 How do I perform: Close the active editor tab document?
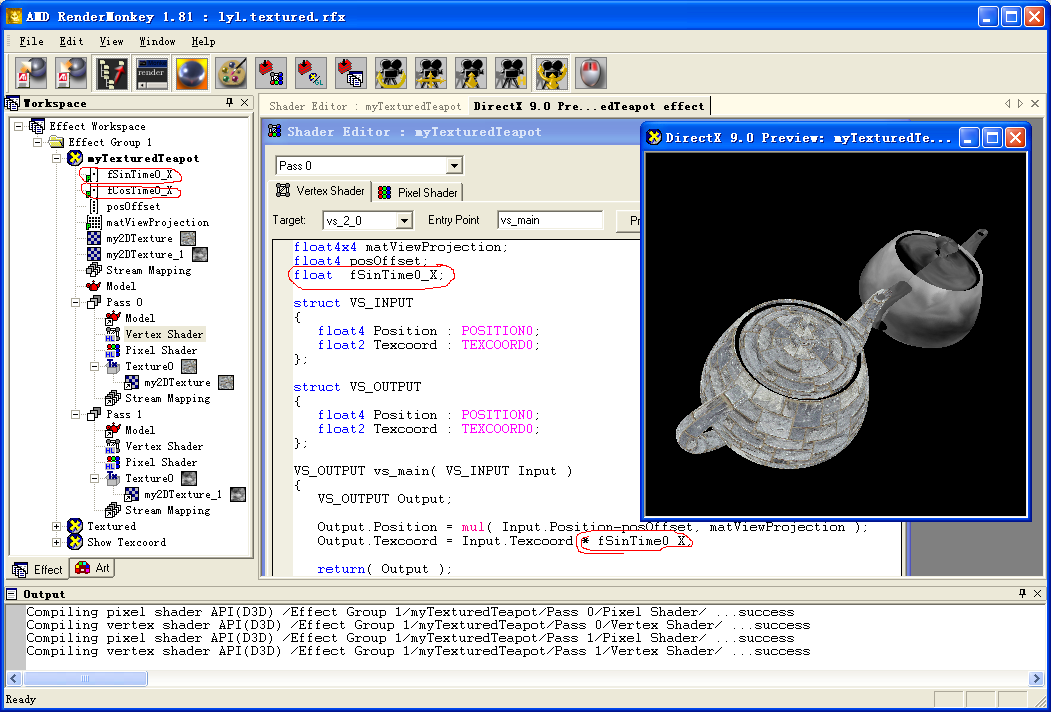coord(1036,104)
